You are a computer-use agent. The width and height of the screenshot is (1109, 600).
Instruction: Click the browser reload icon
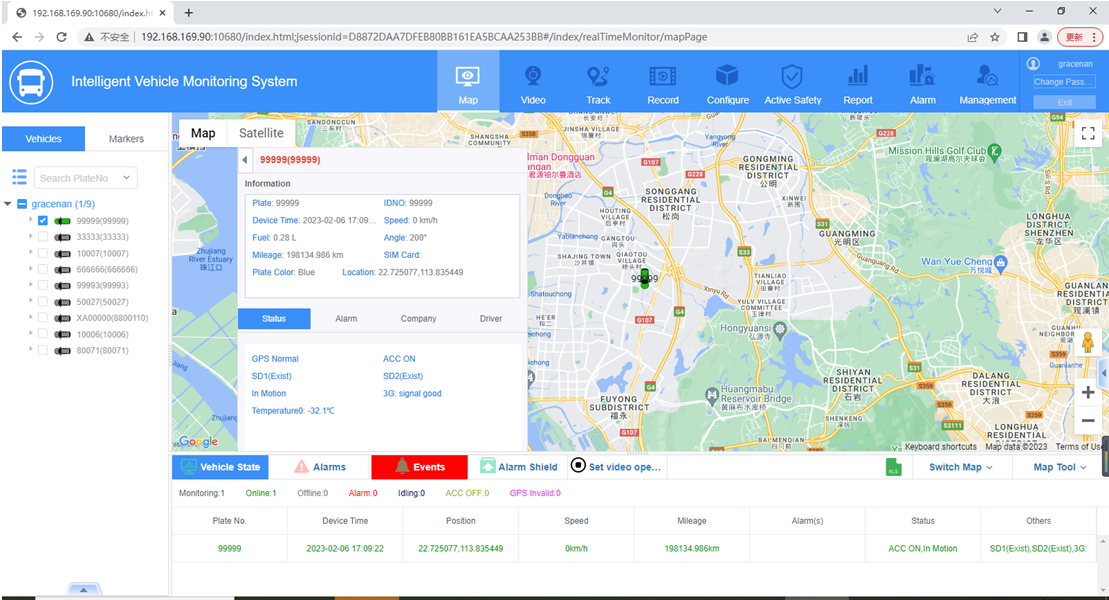62,37
